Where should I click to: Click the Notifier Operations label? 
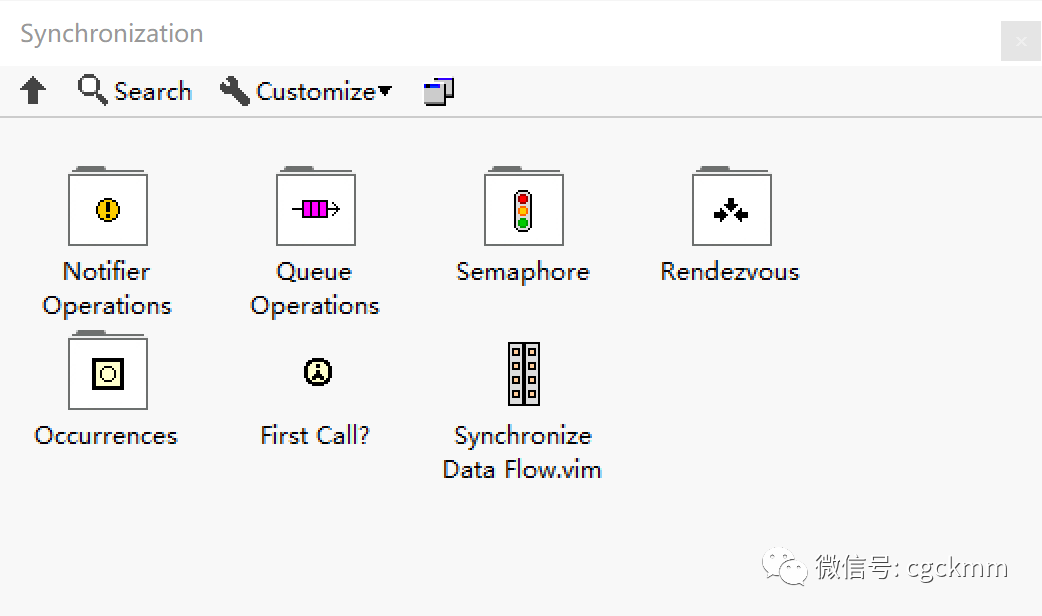107,288
